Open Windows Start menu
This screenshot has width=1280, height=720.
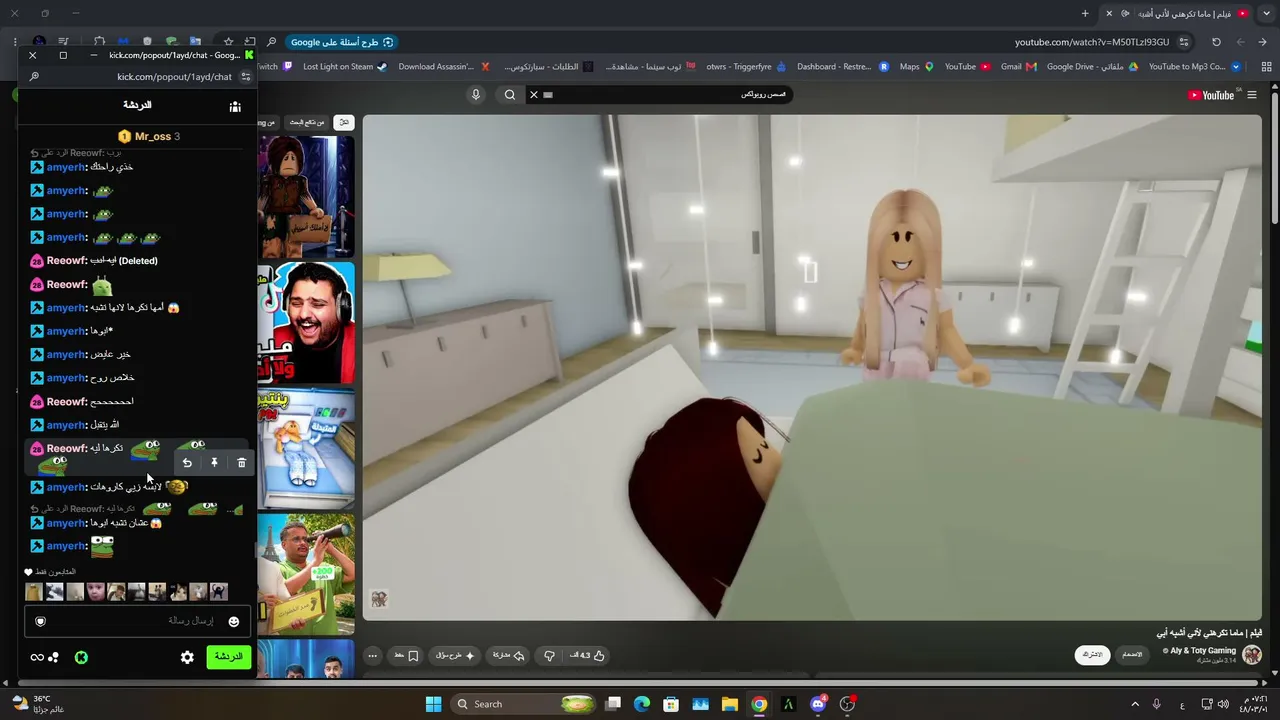(x=433, y=704)
